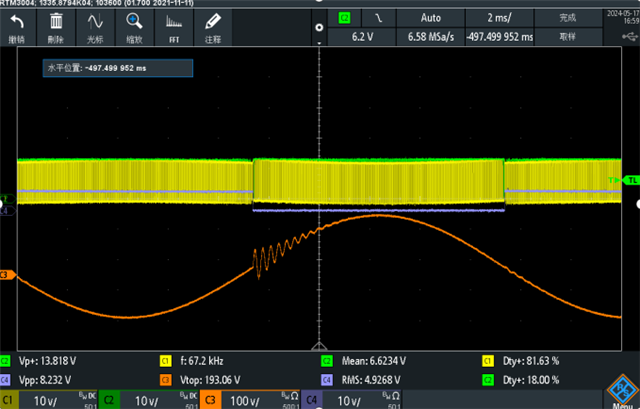Select the Vtop: 193.06 V measurement
Viewport: 640px width, 409px height.
(210, 380)
